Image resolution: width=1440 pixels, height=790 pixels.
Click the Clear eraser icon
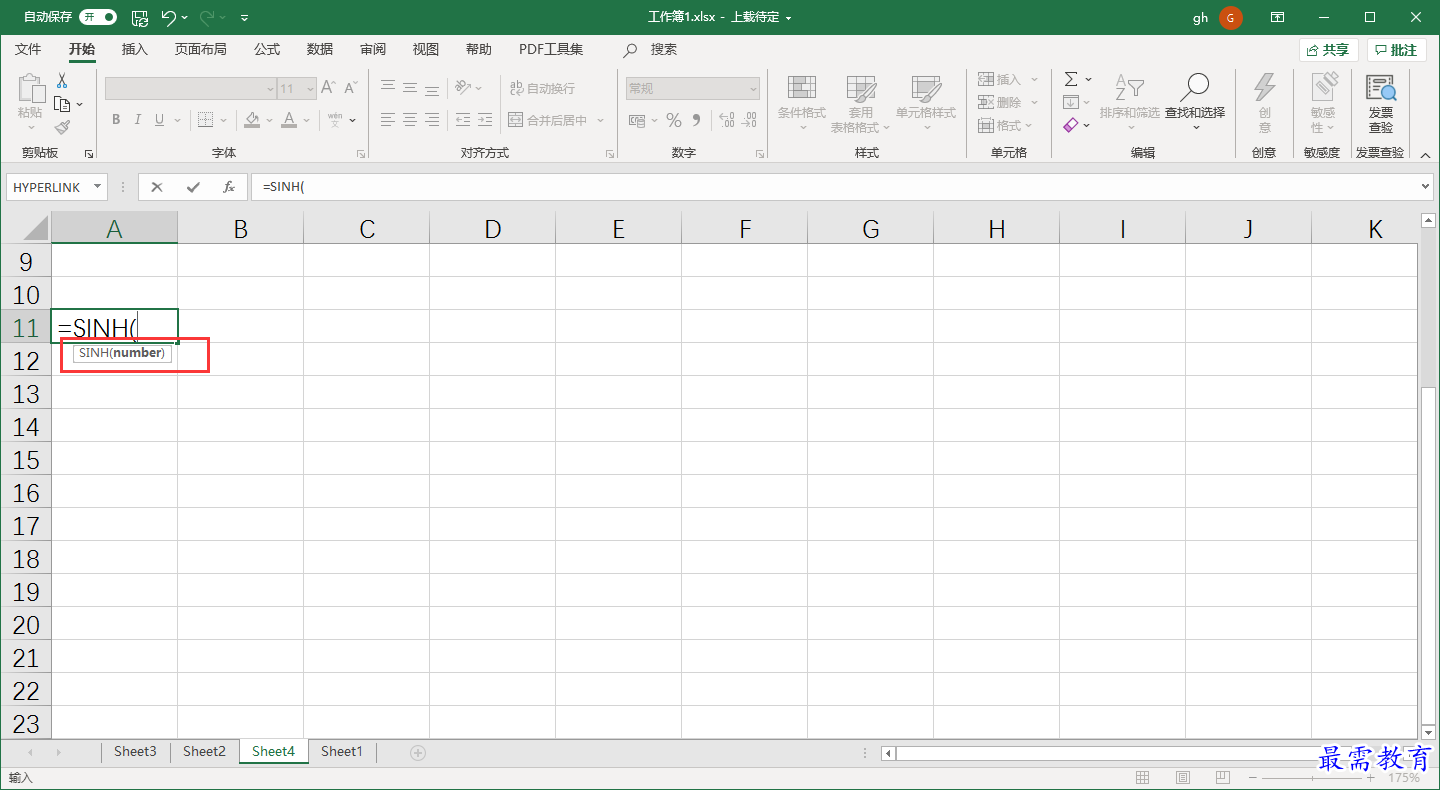coord(1071,125)
